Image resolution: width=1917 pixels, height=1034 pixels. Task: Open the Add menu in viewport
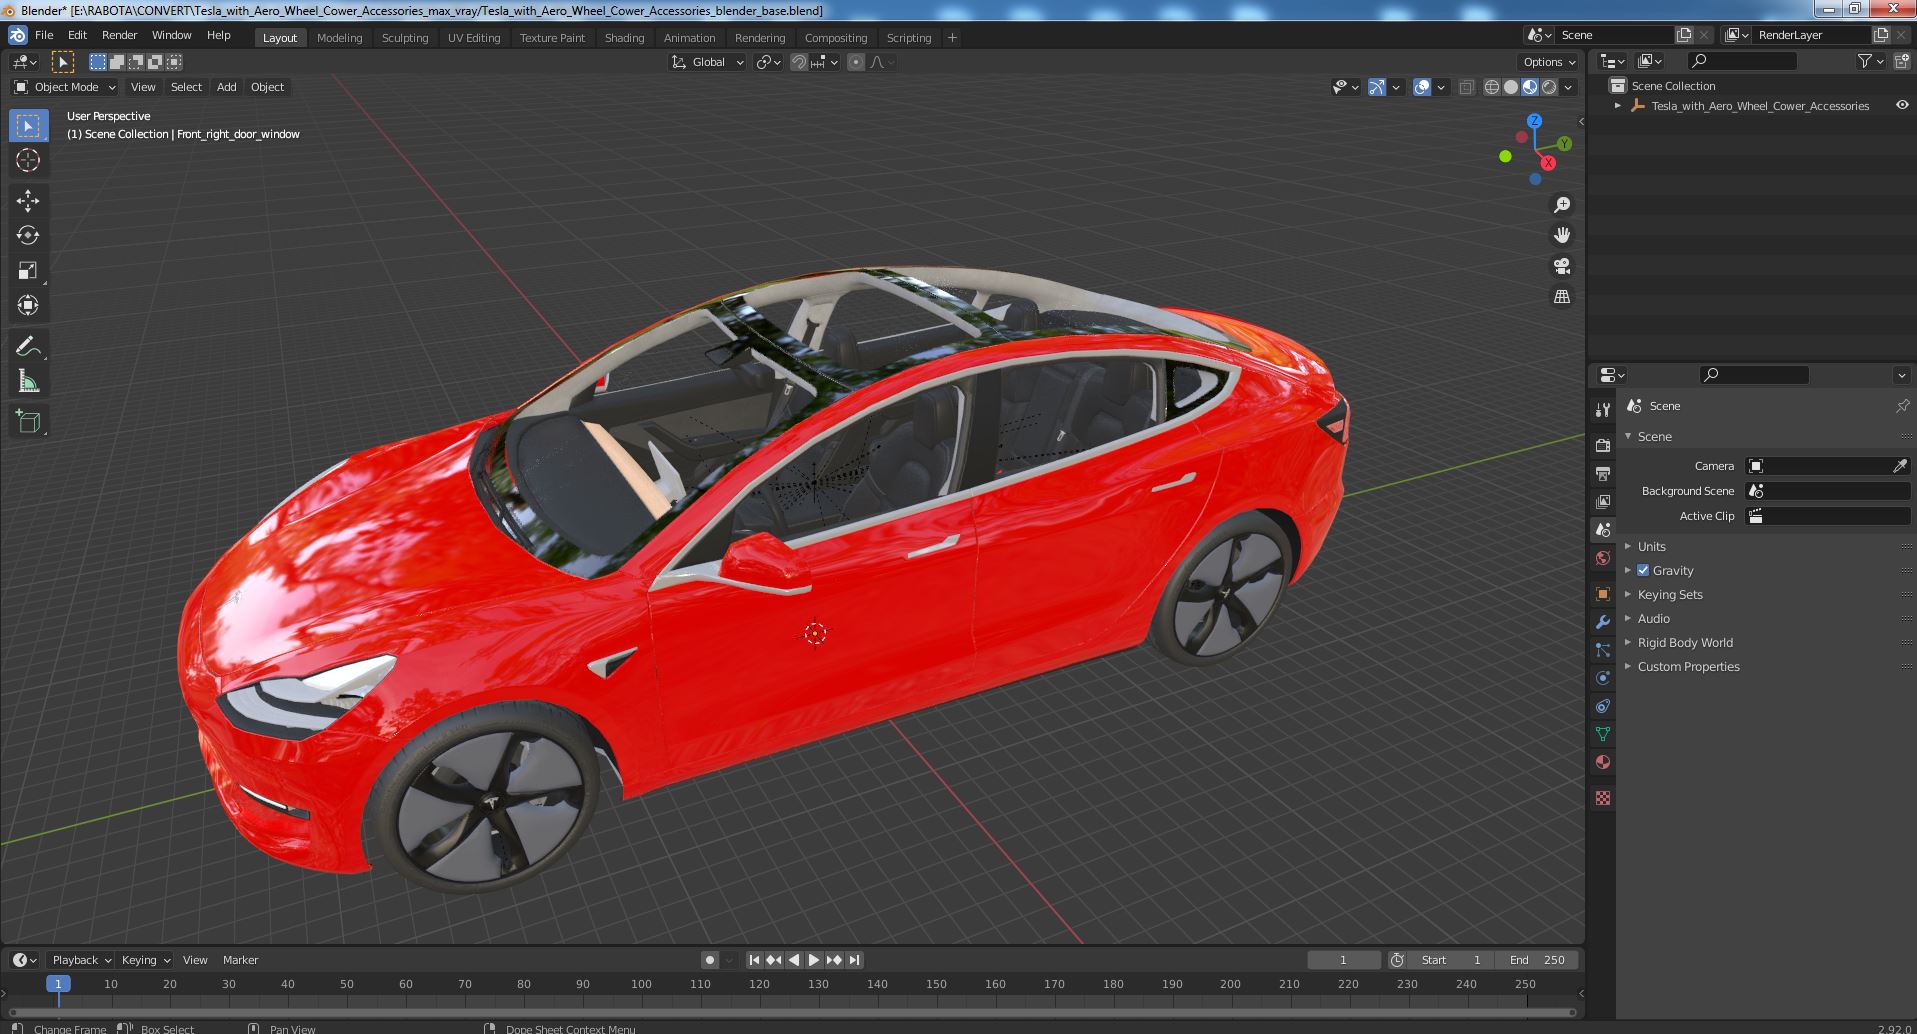[227, 87]
